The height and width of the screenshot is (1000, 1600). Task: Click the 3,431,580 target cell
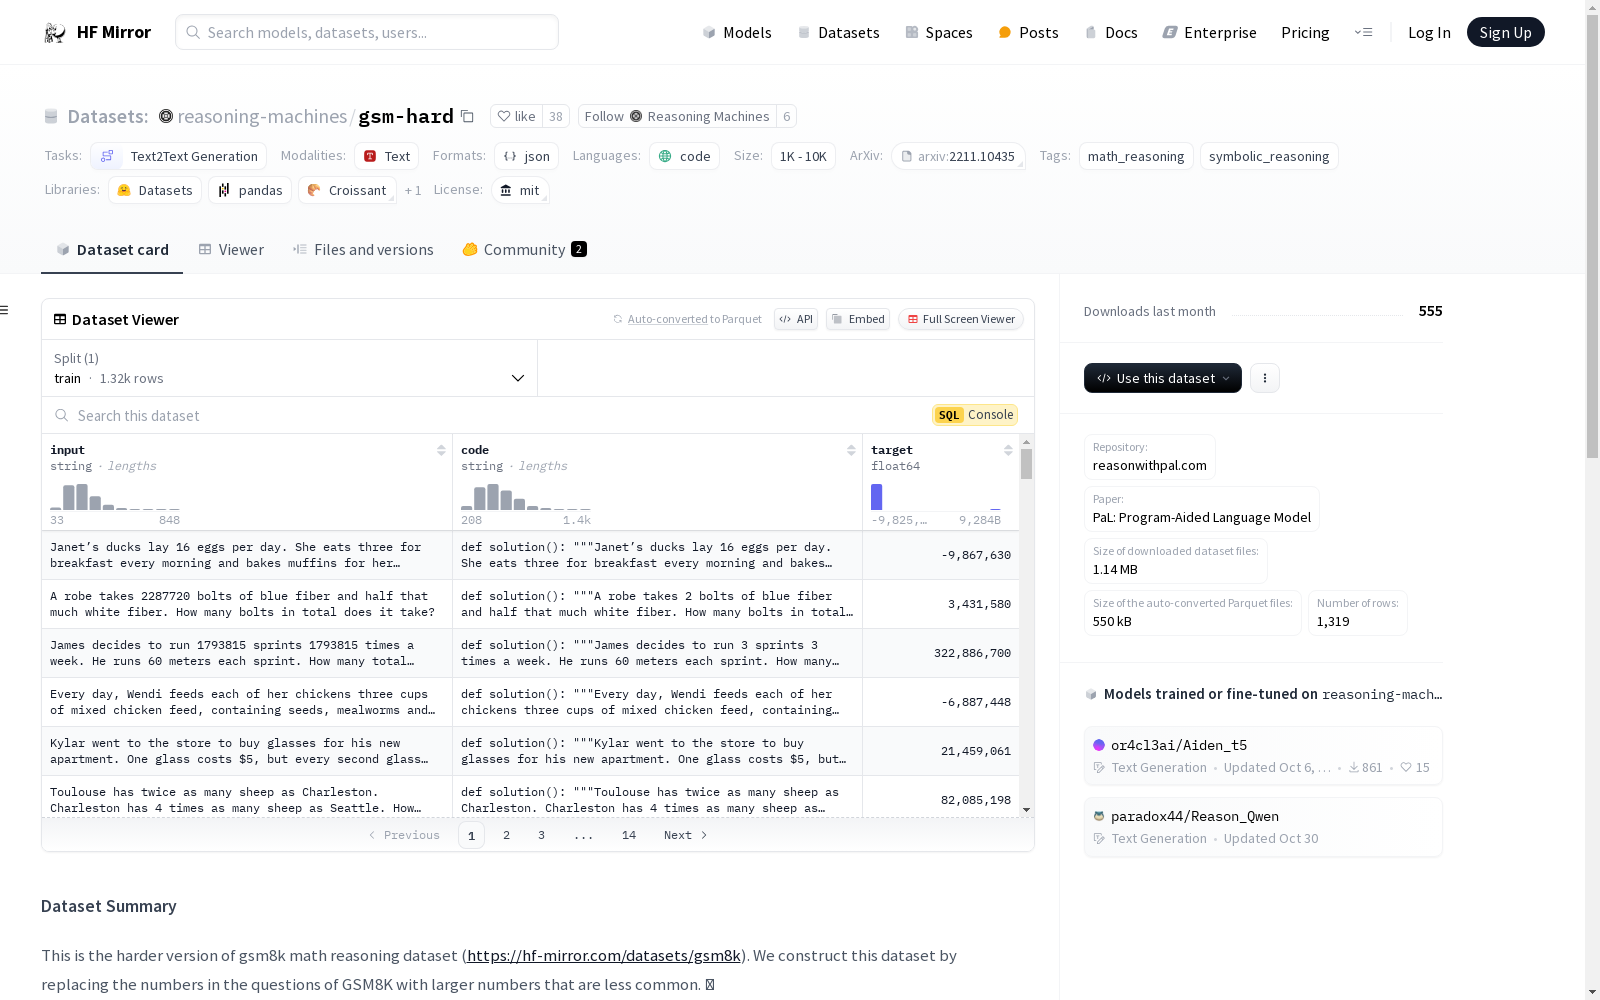(941, 604)
